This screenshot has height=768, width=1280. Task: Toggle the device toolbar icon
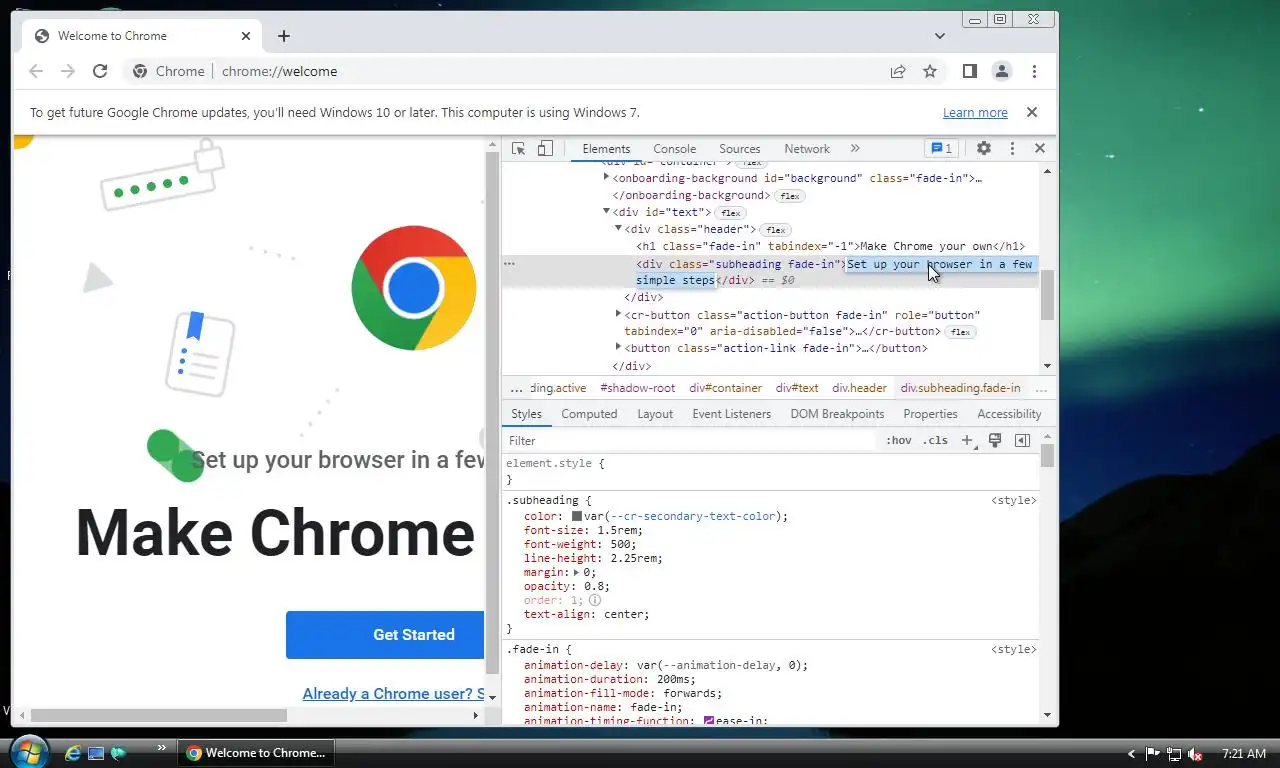pyautogui.click(x=545, y=148)
